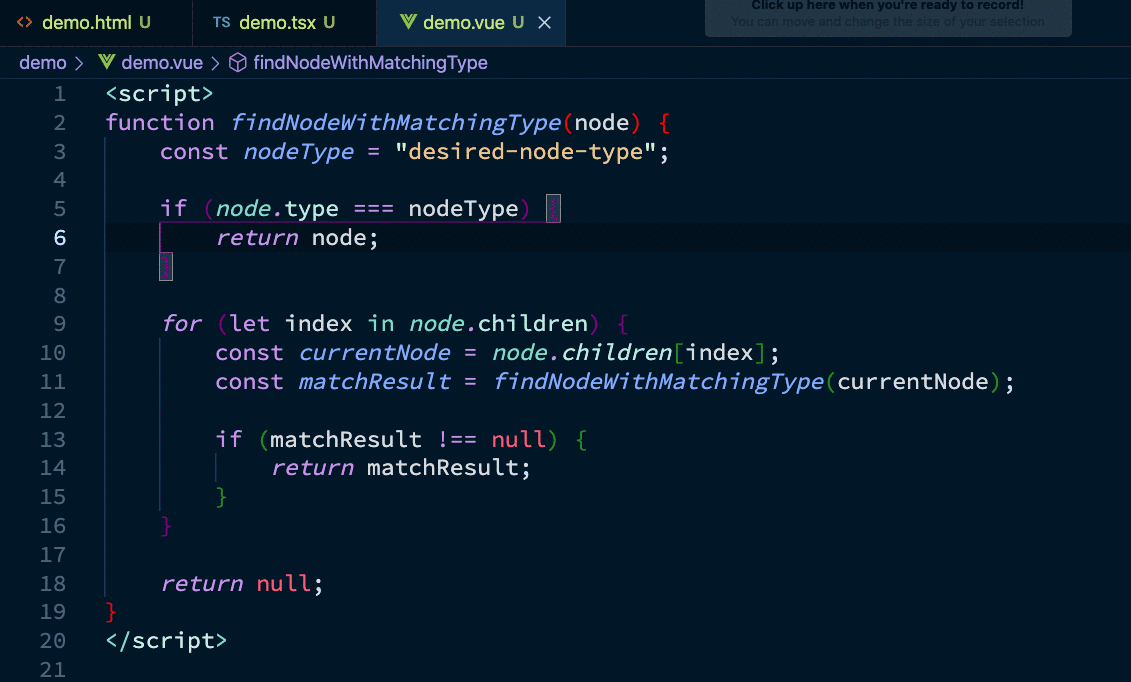Click the TS icon on demo.tsx tab
1131x682 pixels.
tap(221, 22)
